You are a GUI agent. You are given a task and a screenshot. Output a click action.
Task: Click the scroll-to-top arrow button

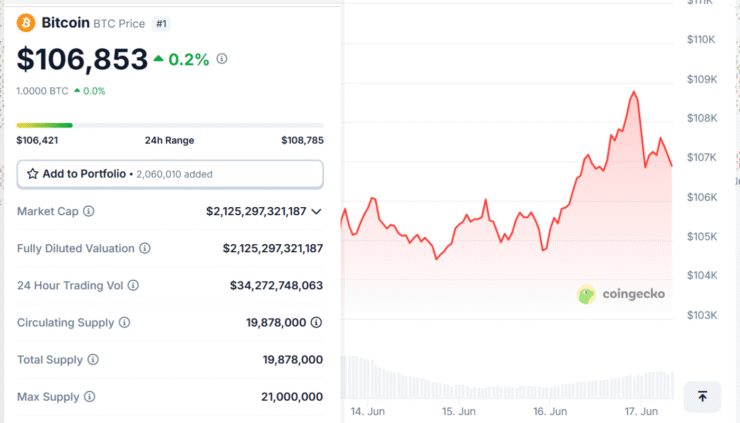coord(702,397)
